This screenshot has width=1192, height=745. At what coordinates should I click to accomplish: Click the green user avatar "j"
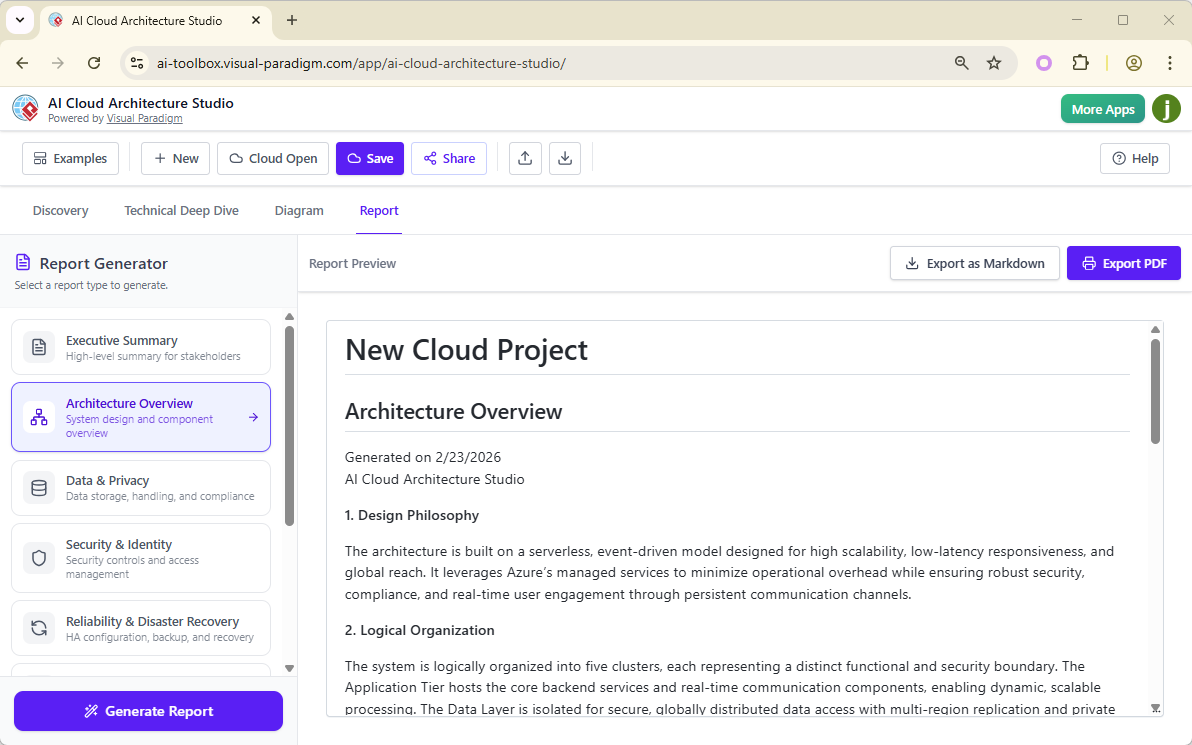(x=1166, y=109)
